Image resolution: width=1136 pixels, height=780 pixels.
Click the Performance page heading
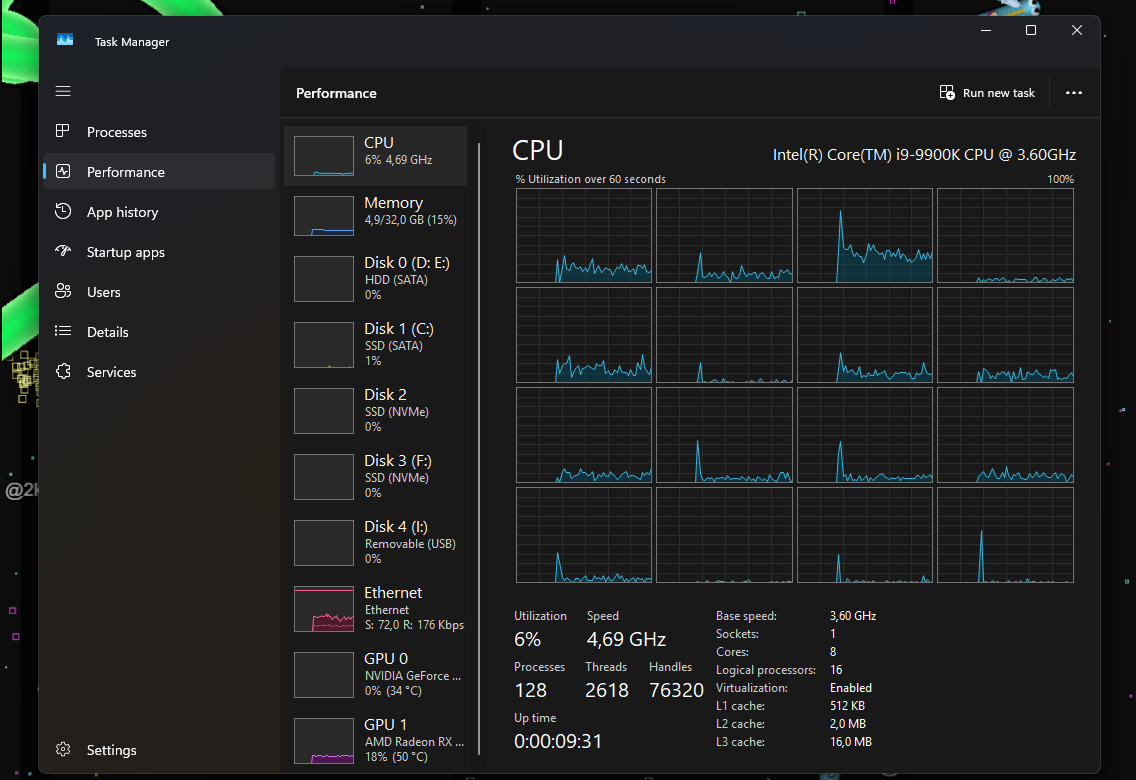point(336,93)
